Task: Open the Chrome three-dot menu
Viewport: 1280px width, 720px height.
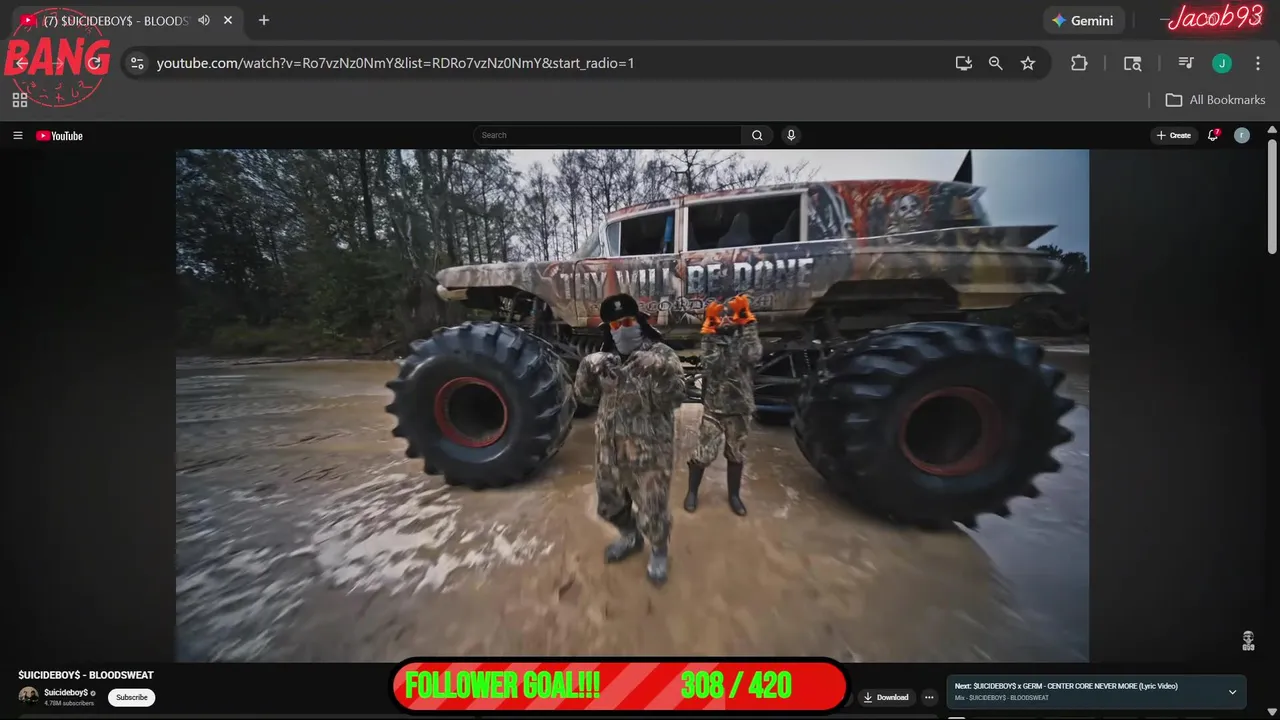Action: [x=1258, y=63]
